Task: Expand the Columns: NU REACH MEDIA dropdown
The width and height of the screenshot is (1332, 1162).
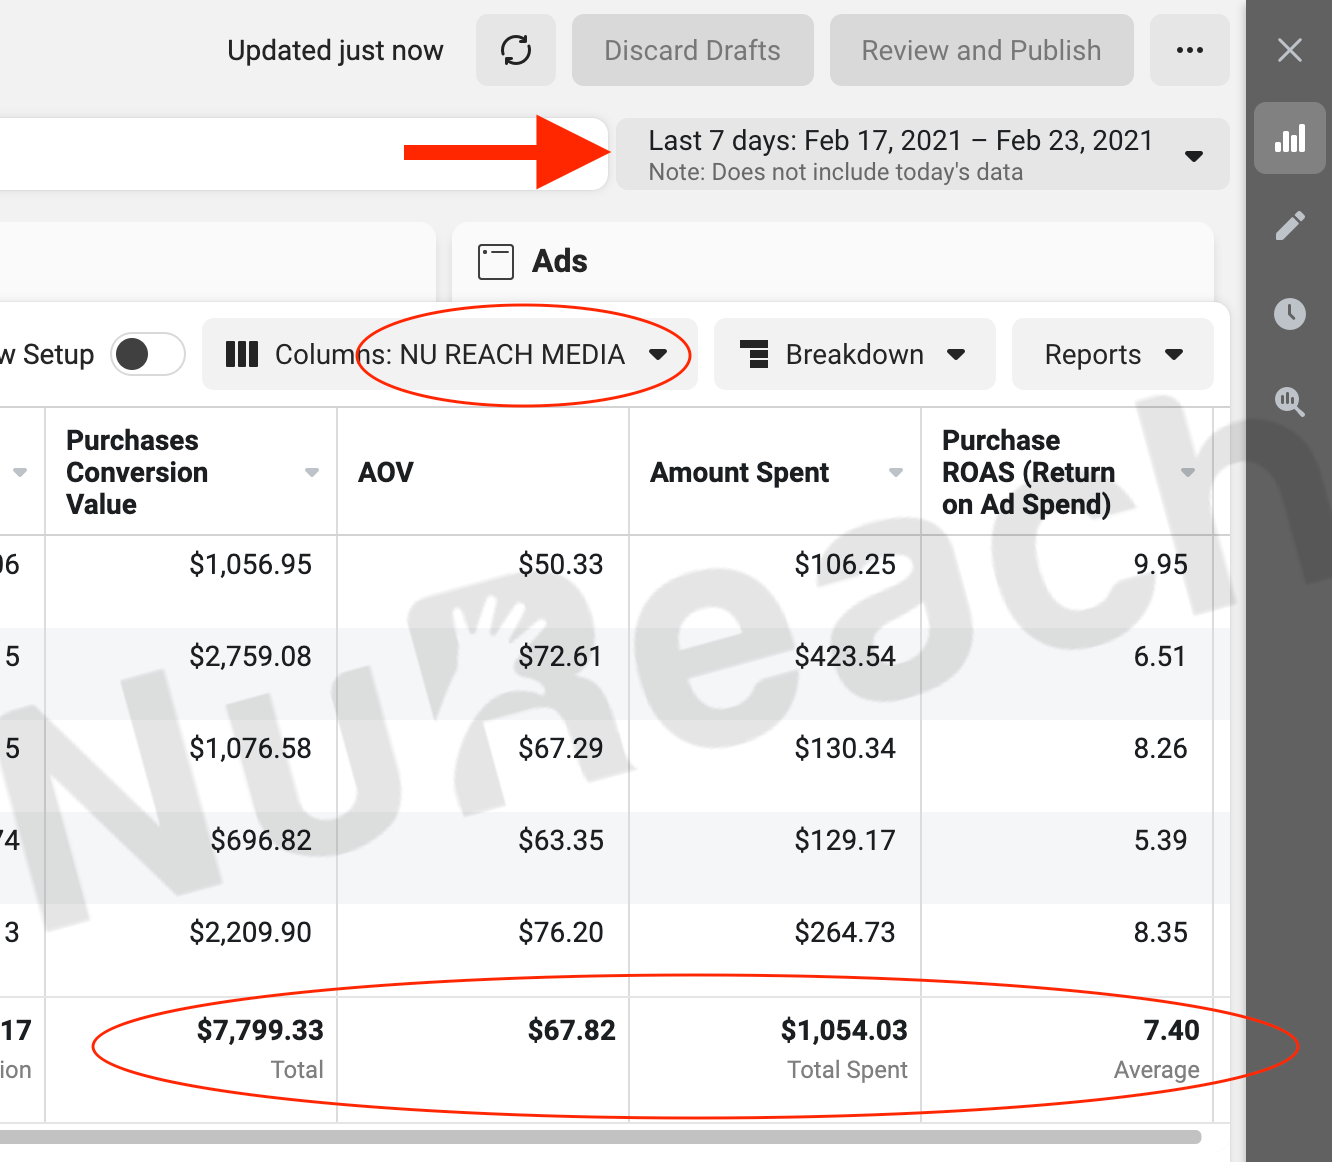Action: (x=449, y=354)
